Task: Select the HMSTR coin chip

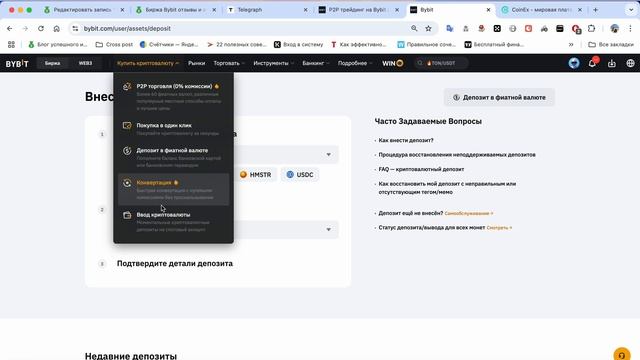Action: [256, 175]
